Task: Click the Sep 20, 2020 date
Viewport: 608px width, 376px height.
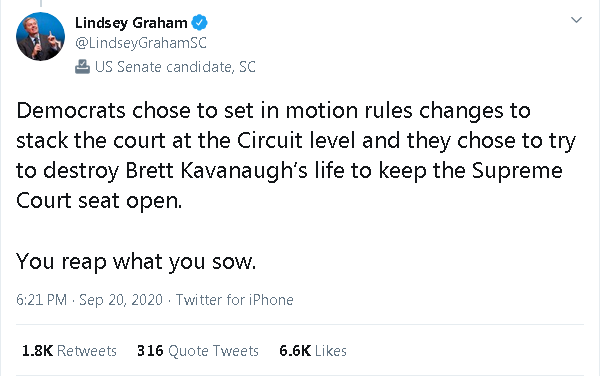Action: tap(121, 300)
